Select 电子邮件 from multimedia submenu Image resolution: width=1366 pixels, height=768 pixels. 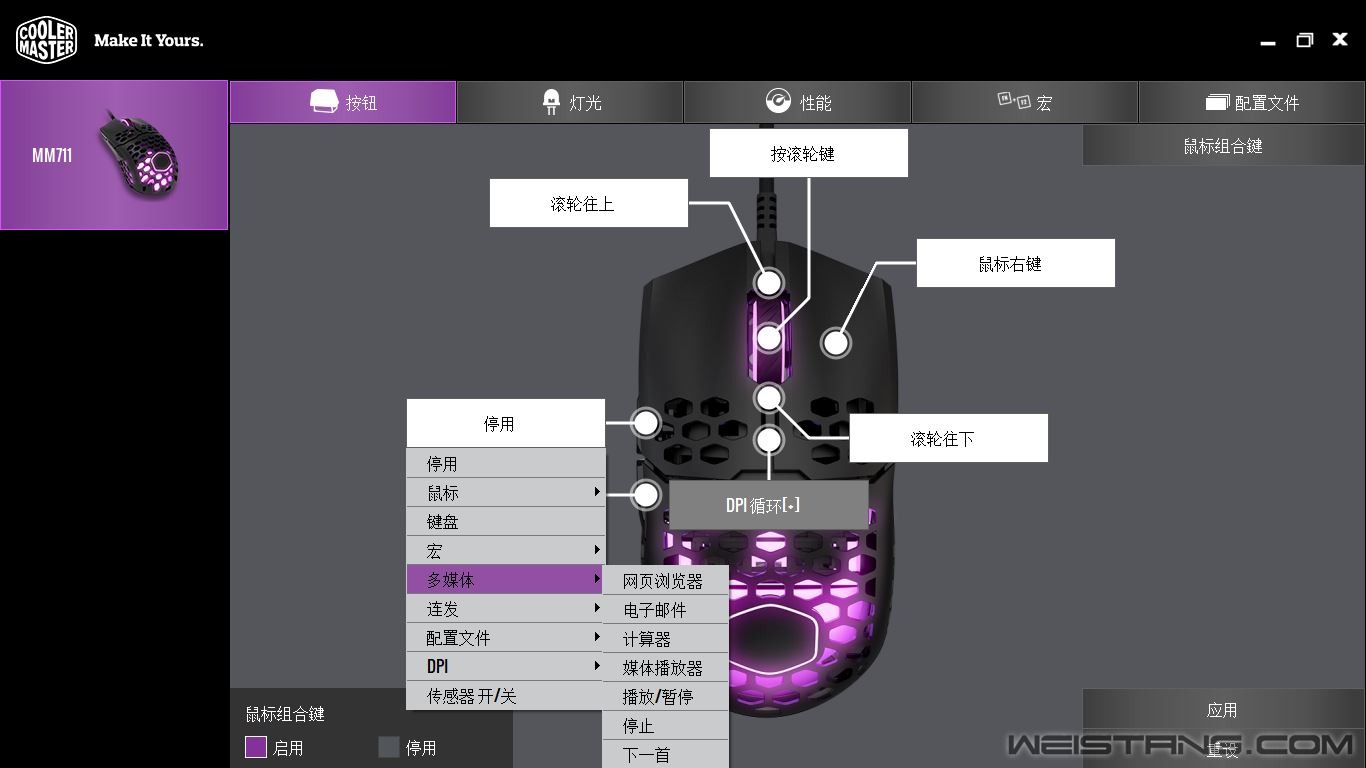(x=666, y=609)
